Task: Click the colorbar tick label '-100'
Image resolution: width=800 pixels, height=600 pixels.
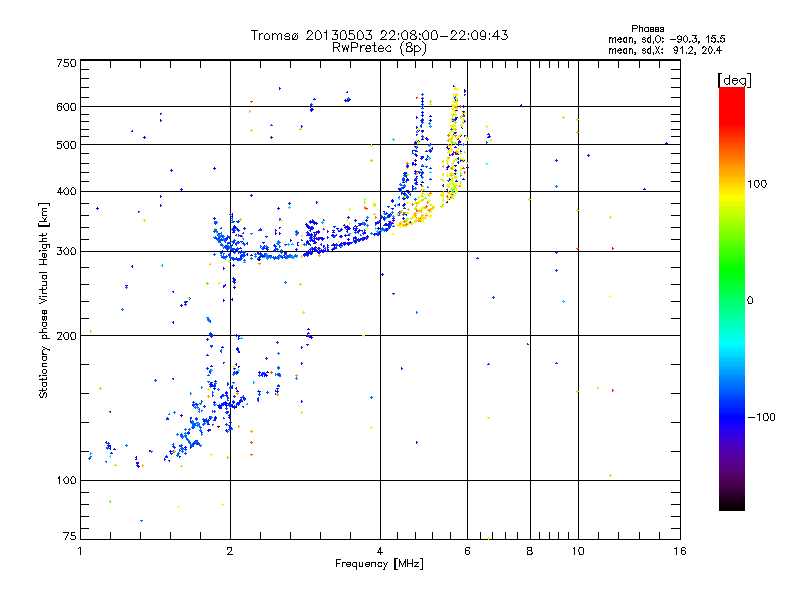Action: pos(761,417)
